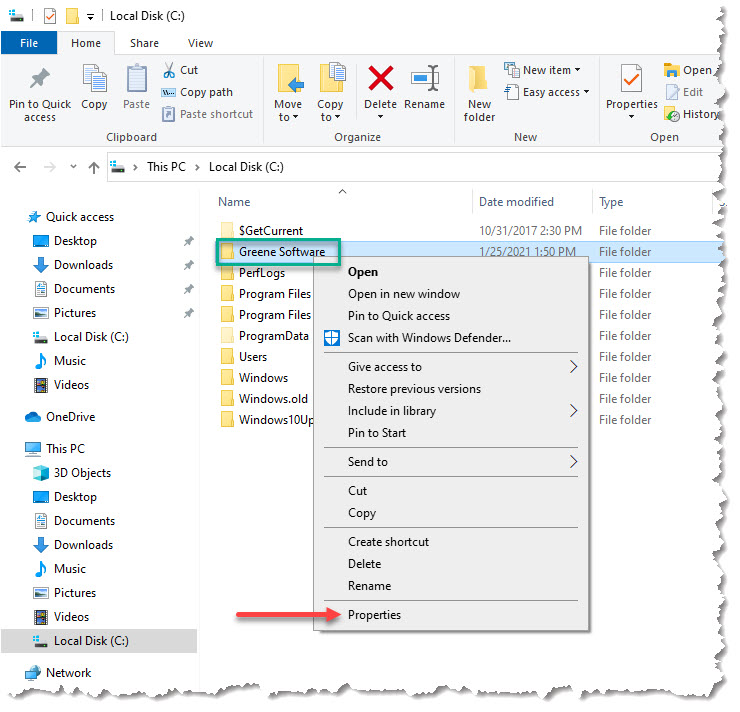Click the Rename icon in the Organize group
Image resolution: width=740 pixels, height=712 pixels.
[x=425, y=81]
